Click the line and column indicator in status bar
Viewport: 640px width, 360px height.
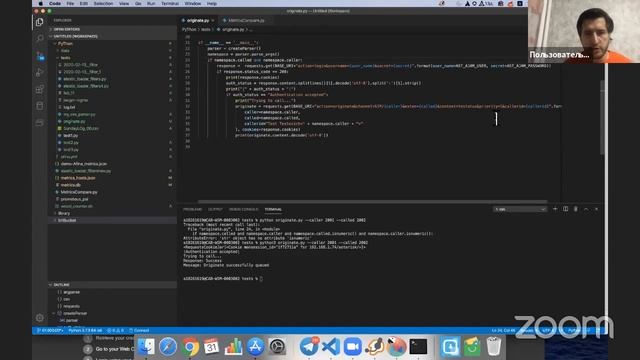pos(503,330)
